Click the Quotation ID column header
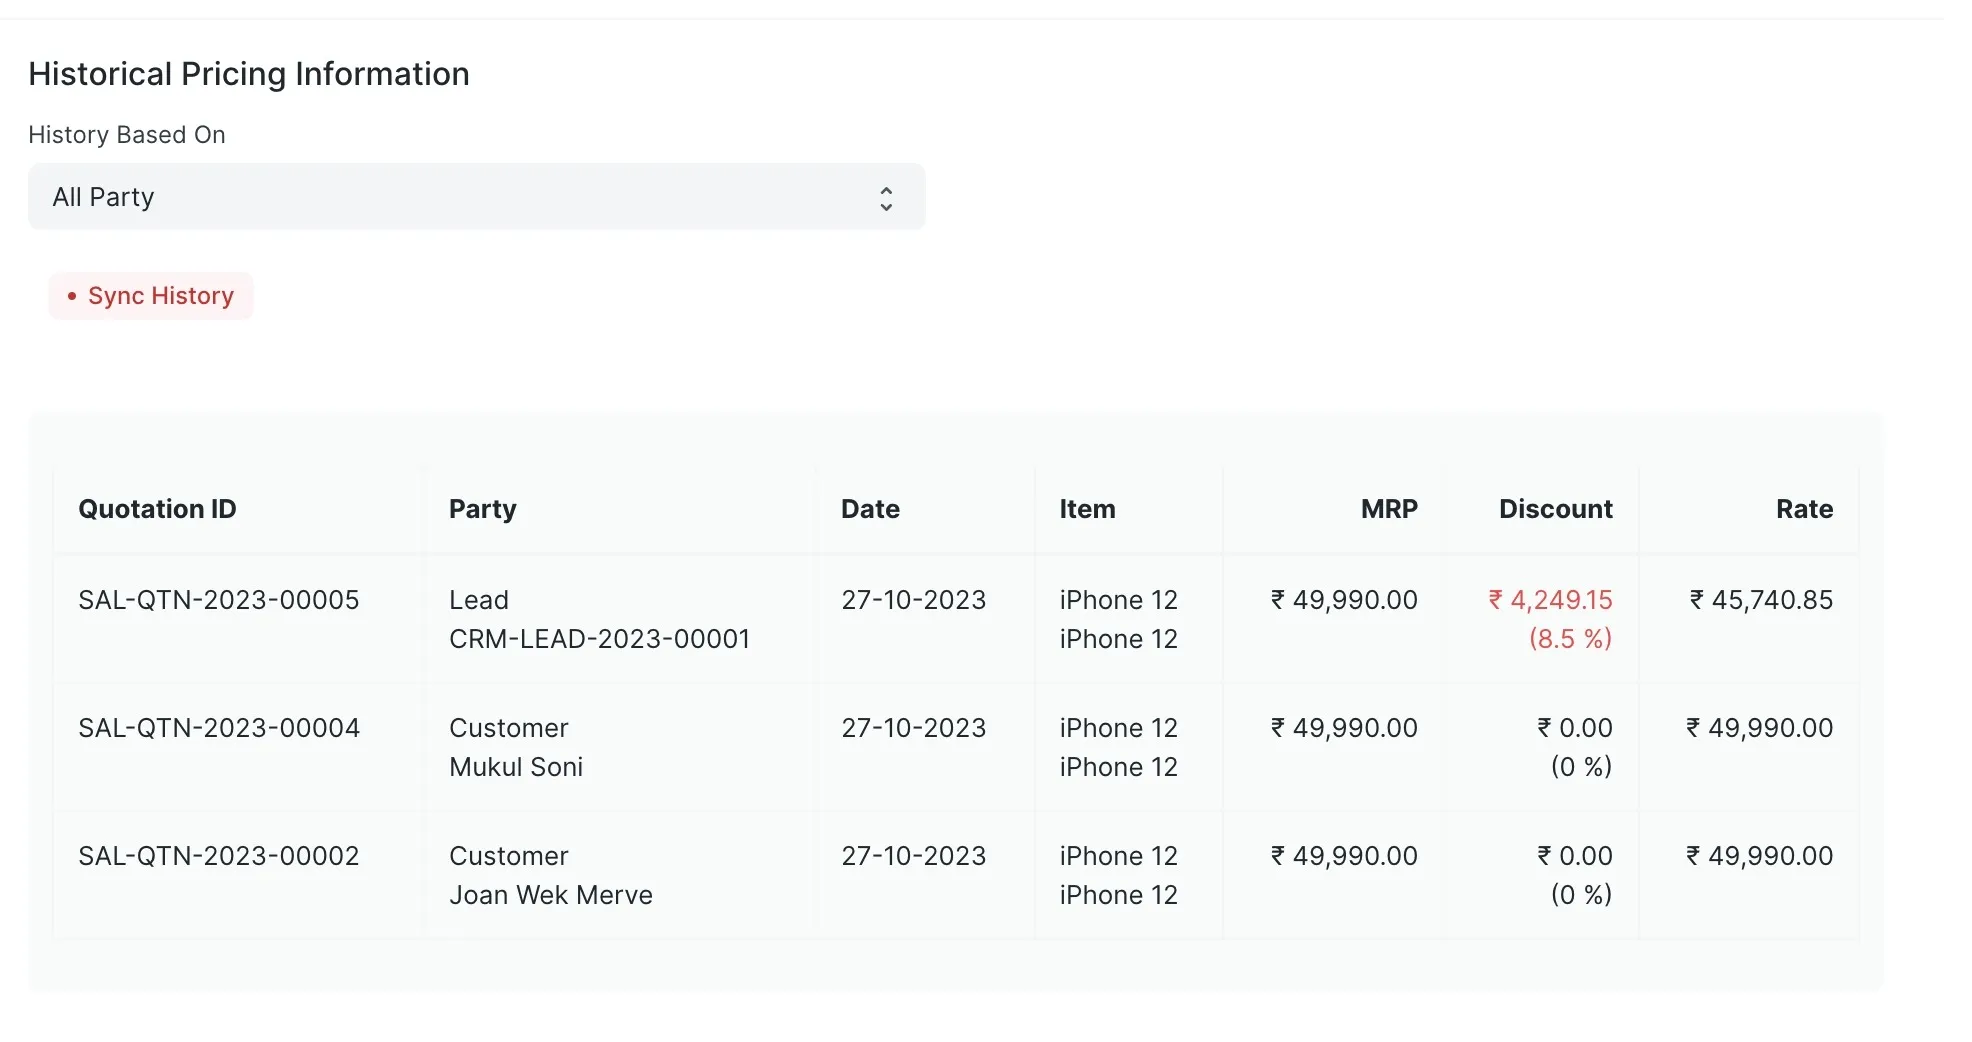The width and height of the screenshot is (1972, 1042). click(157, 509)
